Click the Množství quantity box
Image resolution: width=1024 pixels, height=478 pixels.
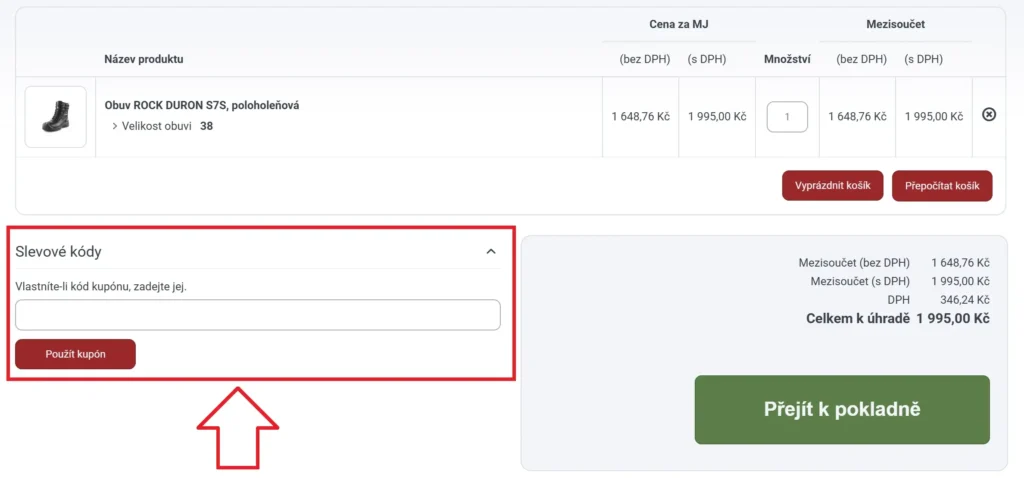787,117
